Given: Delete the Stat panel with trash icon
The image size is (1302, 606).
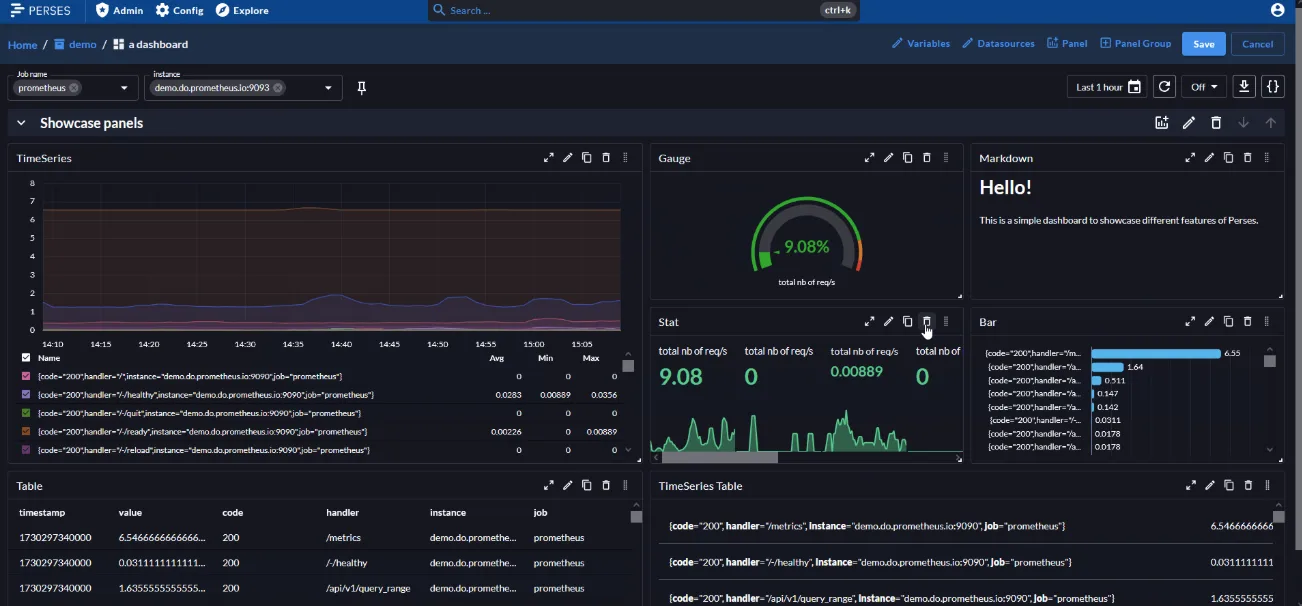Looking at the screenshot, I should point(927,322).
